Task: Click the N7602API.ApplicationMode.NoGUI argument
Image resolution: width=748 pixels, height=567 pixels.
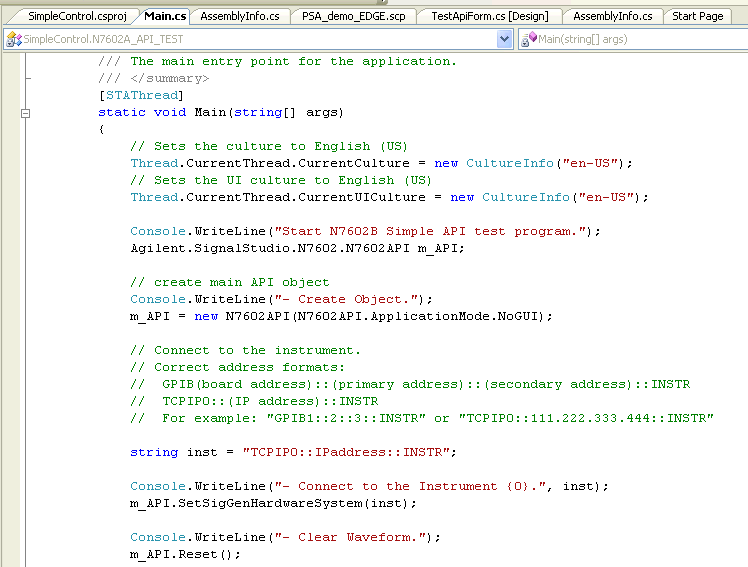Action: coord(418,317)
